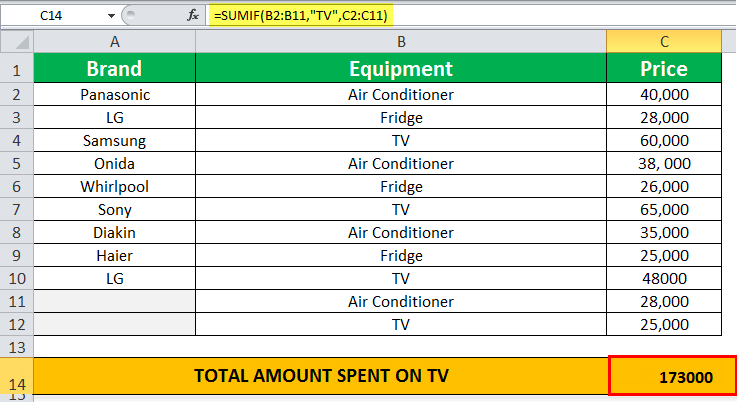Viewport: 737px width, 402px height.
Task: Select cell with price 60,000
Action: pos(664,140)
